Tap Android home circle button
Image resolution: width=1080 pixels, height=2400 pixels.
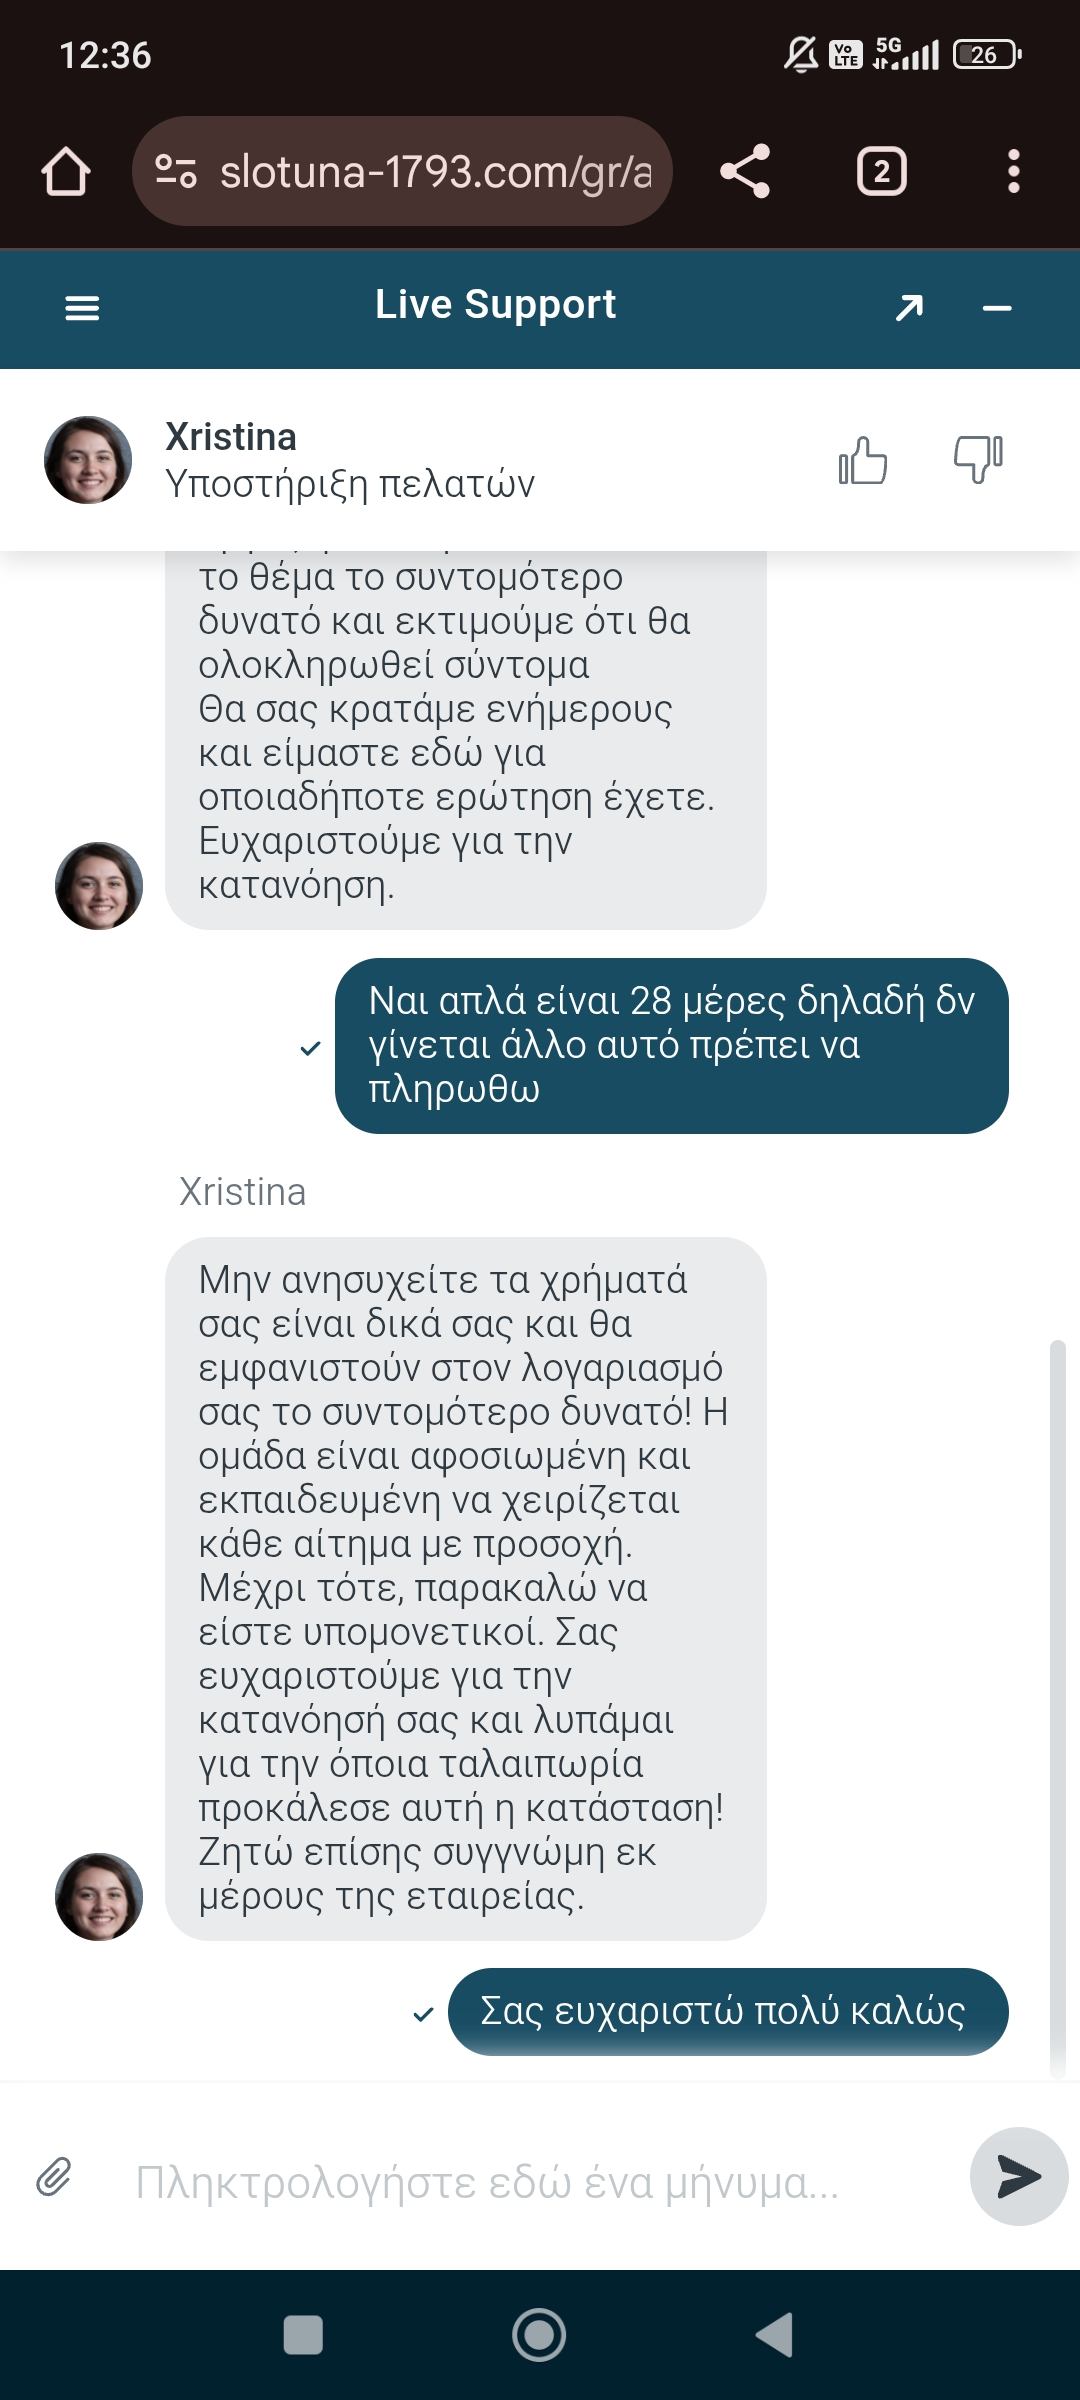coord(539,2335)
